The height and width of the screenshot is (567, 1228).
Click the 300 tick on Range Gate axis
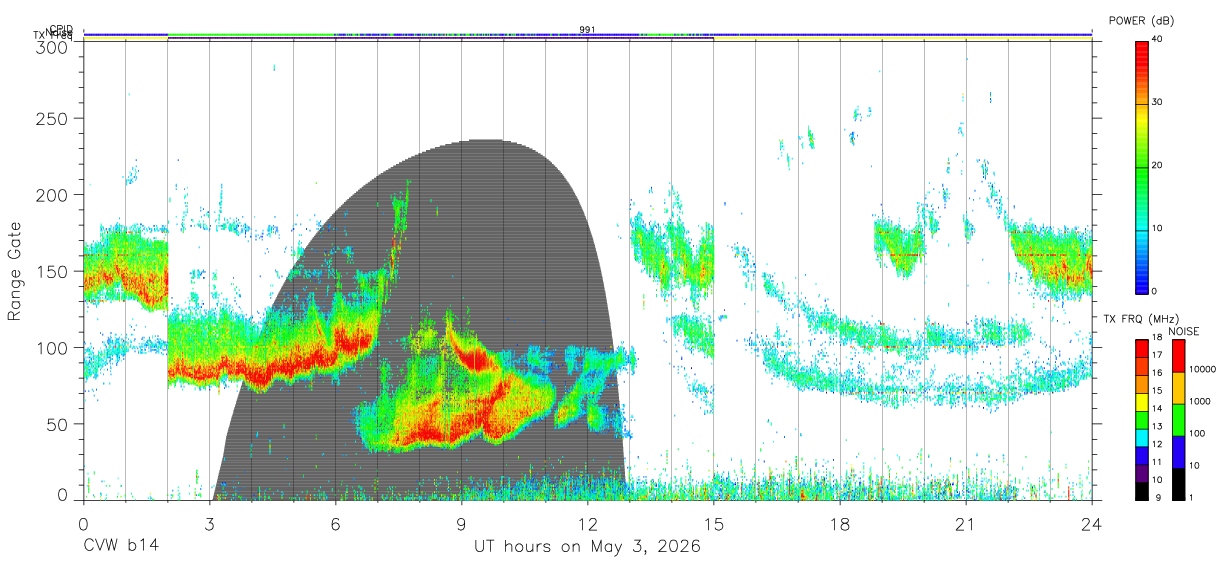pyautogui.click(x=51, y=46)
